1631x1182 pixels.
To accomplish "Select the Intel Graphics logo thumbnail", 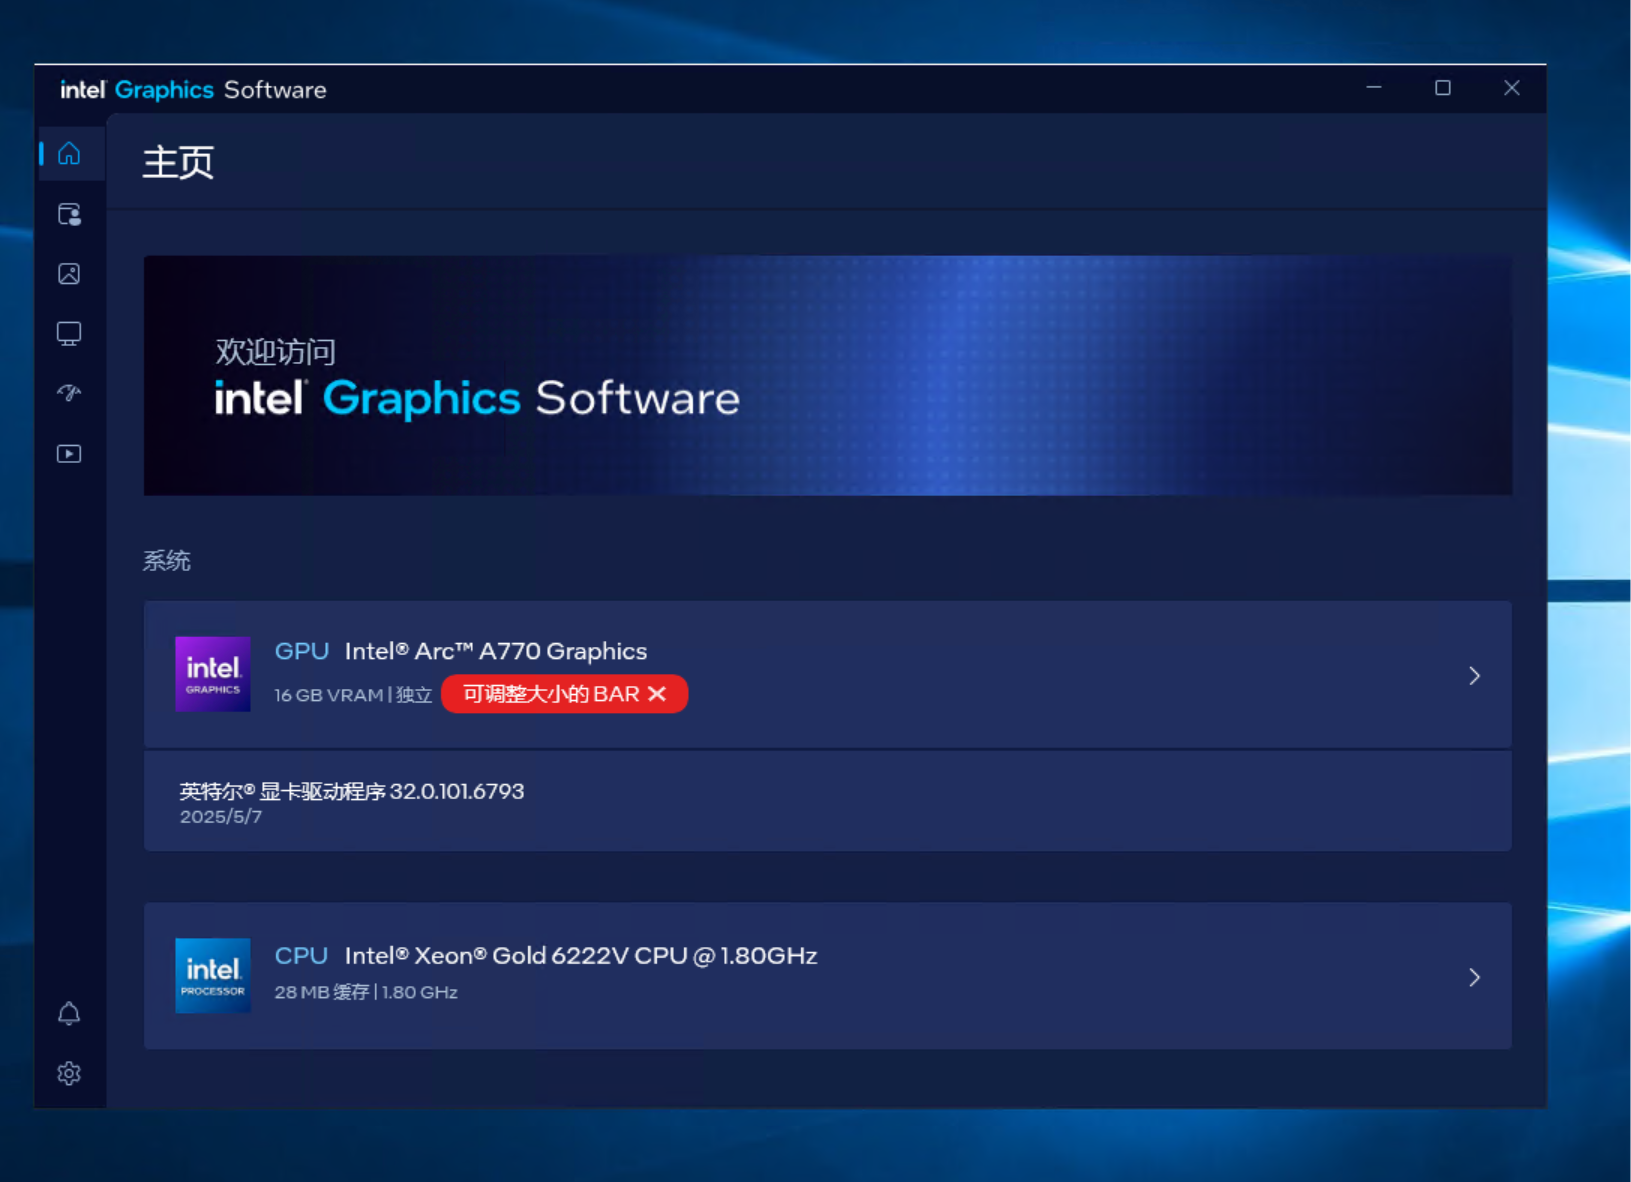I will pos(212,674).
